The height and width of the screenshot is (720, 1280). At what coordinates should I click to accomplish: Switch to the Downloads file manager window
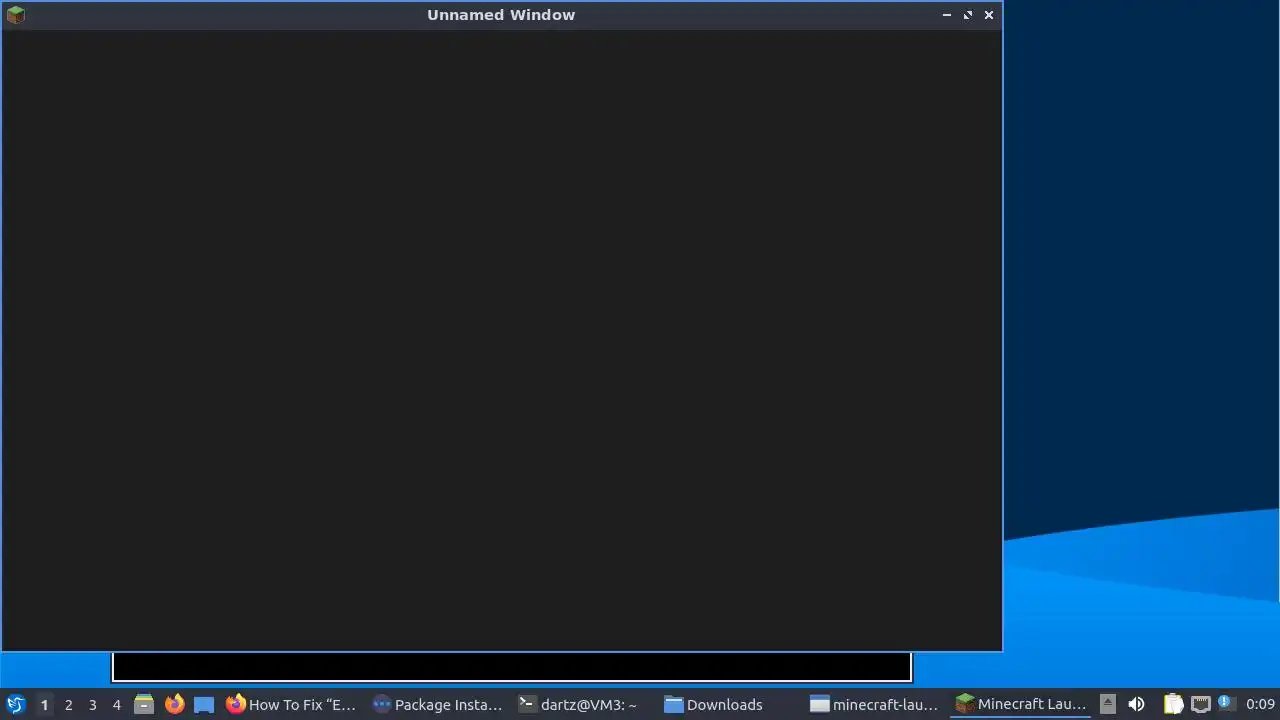(730, 705)
